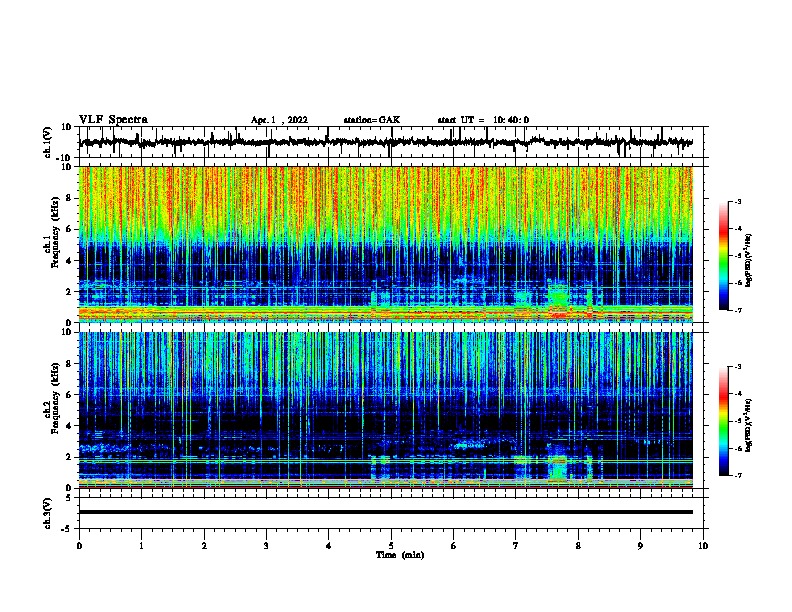Select the "Apr. 1 , 2022" date text
This screenshot has width=792, height=612.
tap(279, 120)
